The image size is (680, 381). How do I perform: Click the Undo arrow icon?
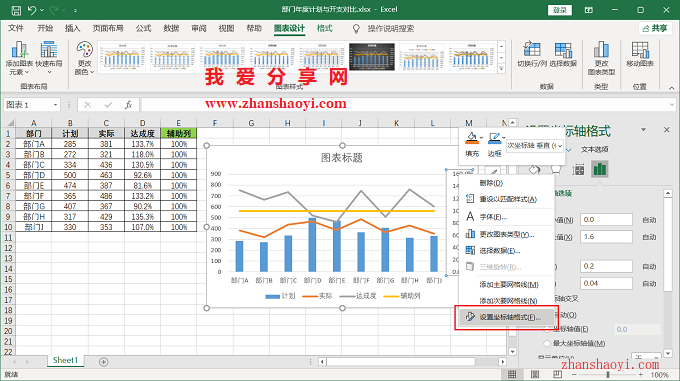click(32, 10)
